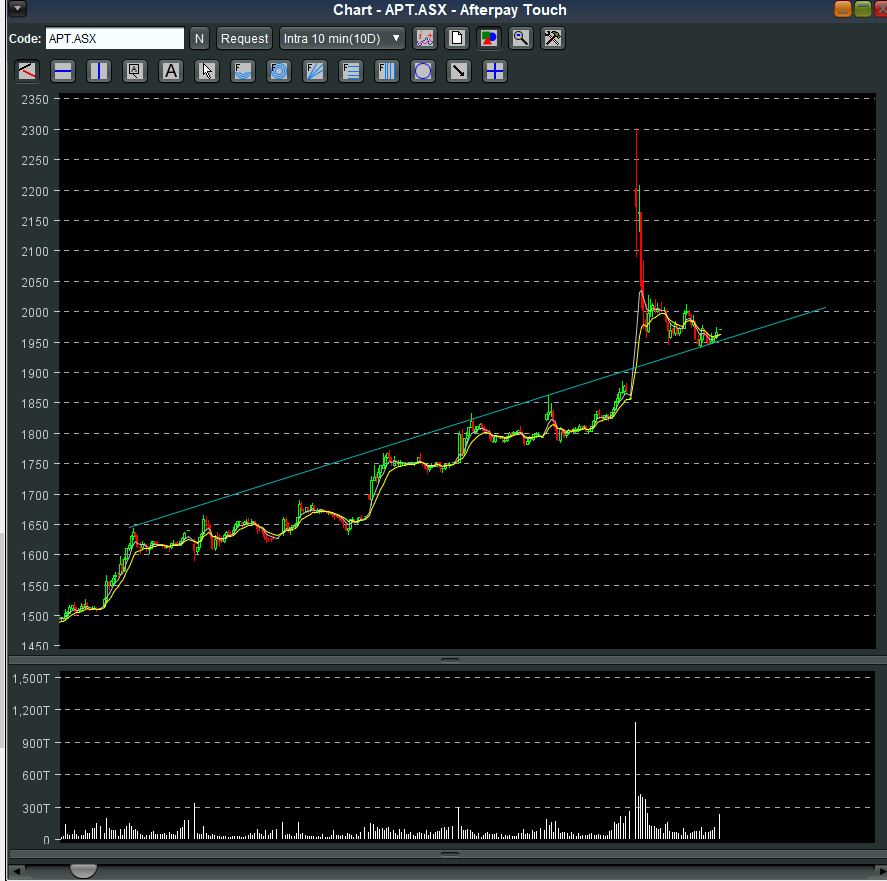Image resolution: width=887 pixels, height=881 pixels.
Task: Select the vertical line tool
Action: point(98,71)
